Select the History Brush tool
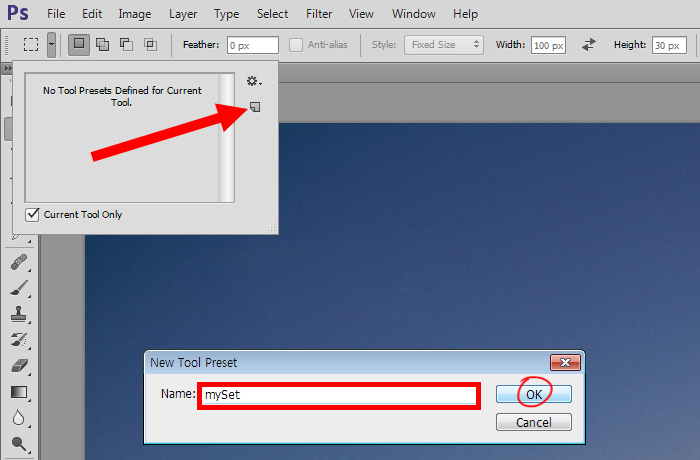Image resolution: width=700 pixels, height=460 pixels. (19, 340)
